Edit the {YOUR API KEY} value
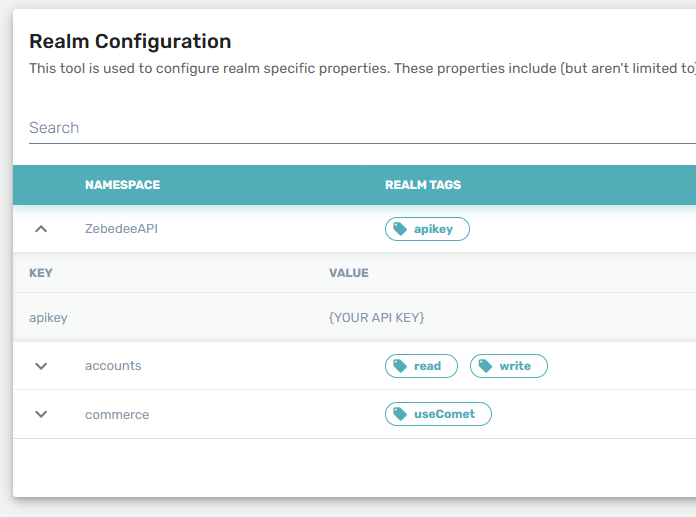The image size is (696, 517). click(x=376, y=318)
